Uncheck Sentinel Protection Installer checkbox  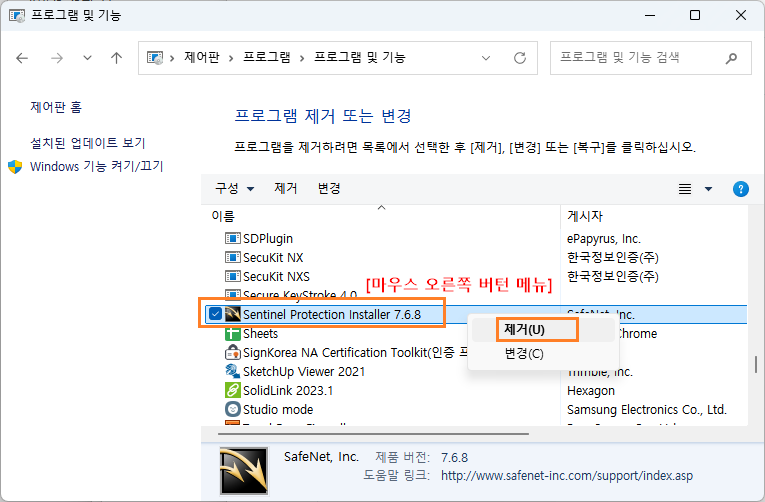215,314
